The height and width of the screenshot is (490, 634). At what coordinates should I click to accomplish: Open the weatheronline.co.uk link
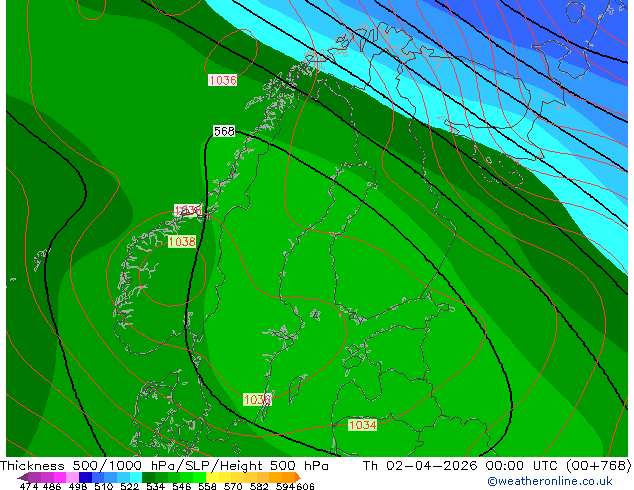pyautogui.click(x=549, y=481)
